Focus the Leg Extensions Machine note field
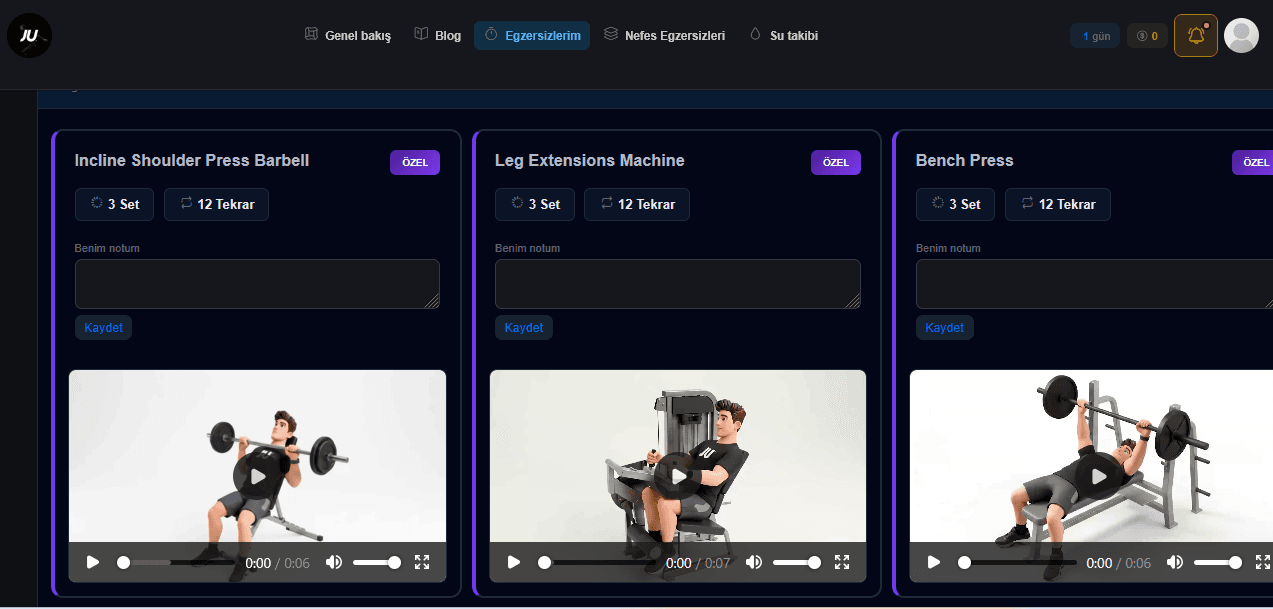Viewport: 1273px width, 609px height. tap(678, 284)
